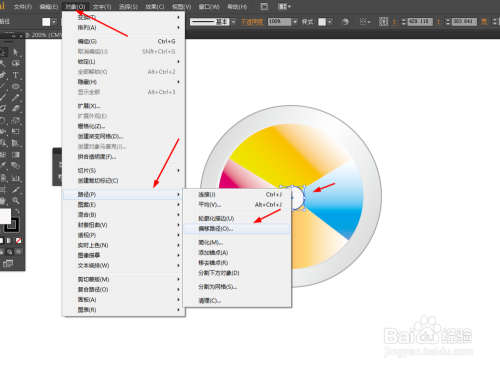Open the Recolor Artwork wheel icon

(345, 22)
